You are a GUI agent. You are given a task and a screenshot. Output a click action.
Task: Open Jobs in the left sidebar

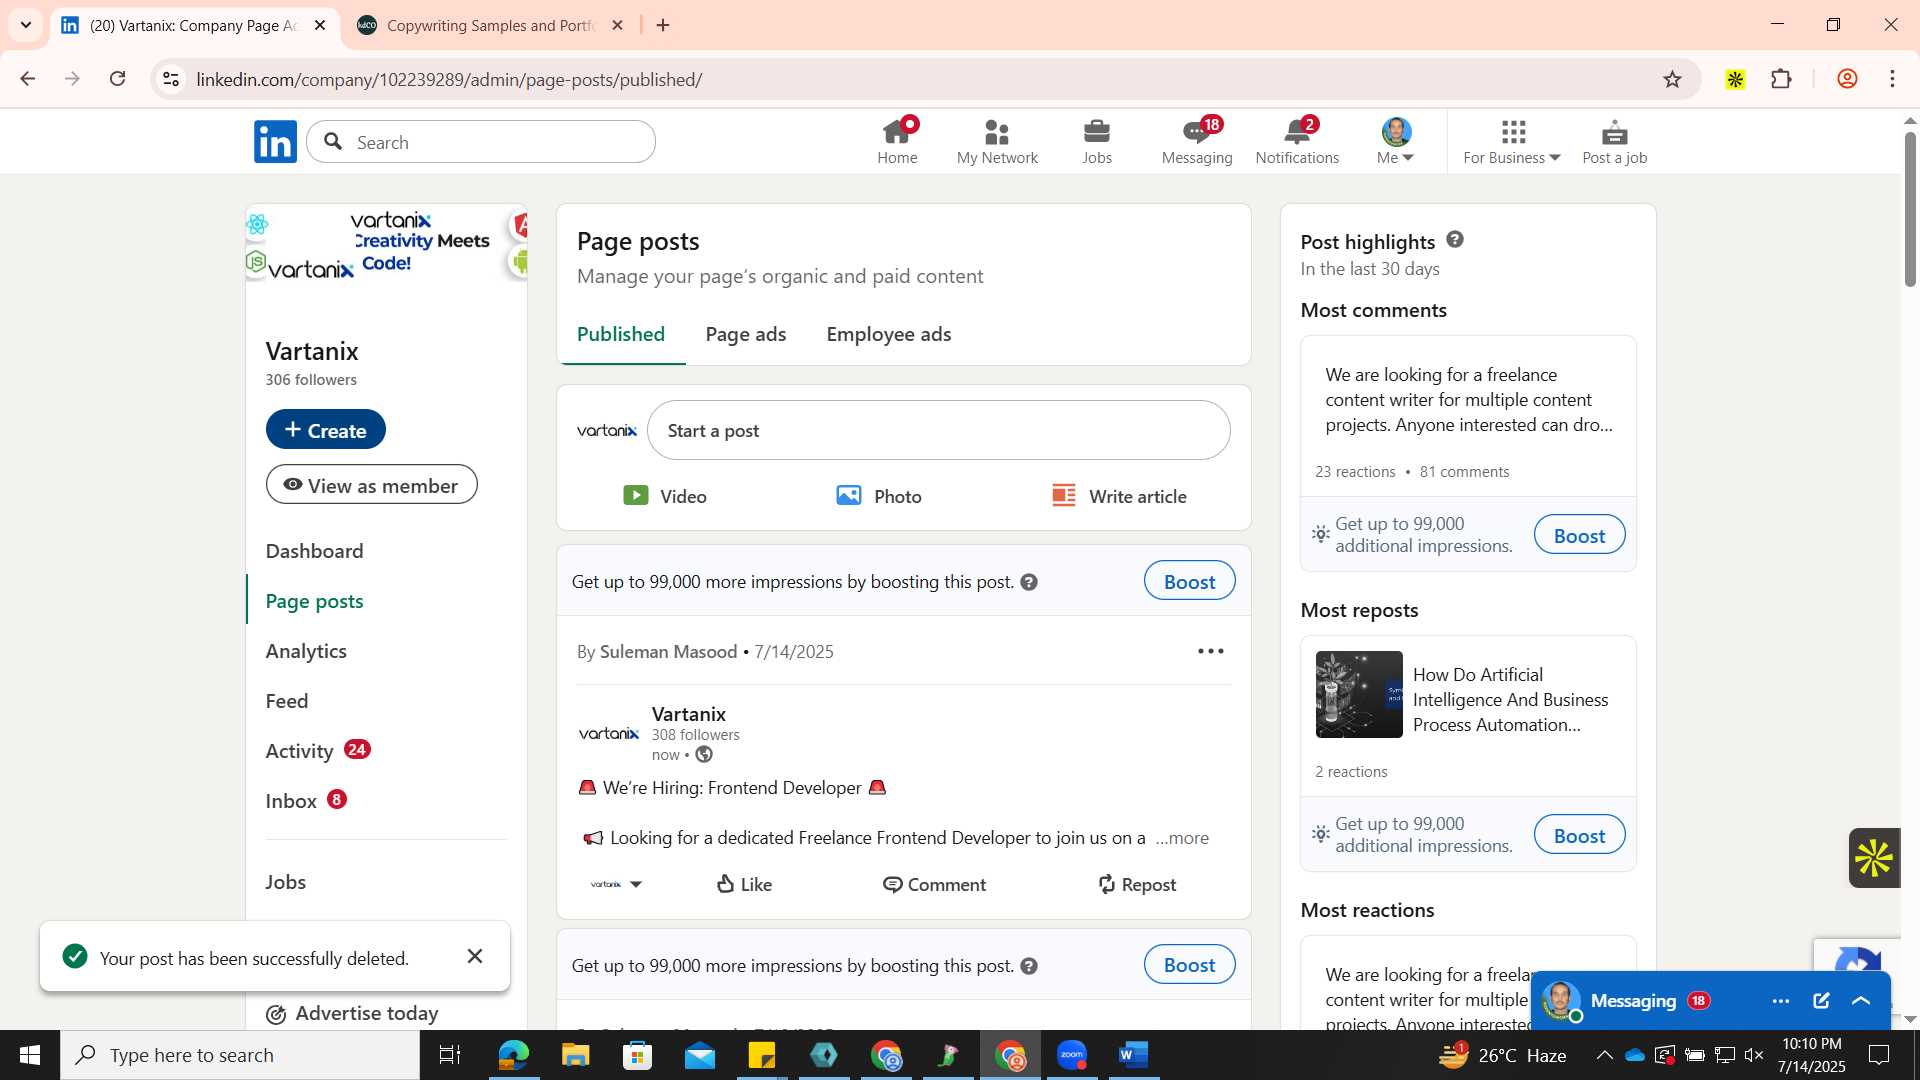pos(286,882)
